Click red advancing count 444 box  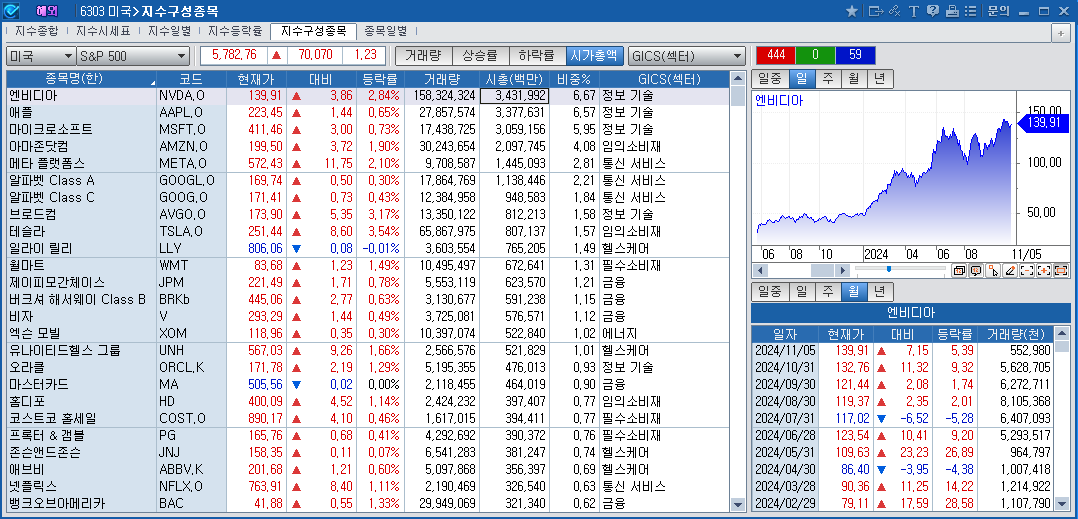tap(776, 56)
